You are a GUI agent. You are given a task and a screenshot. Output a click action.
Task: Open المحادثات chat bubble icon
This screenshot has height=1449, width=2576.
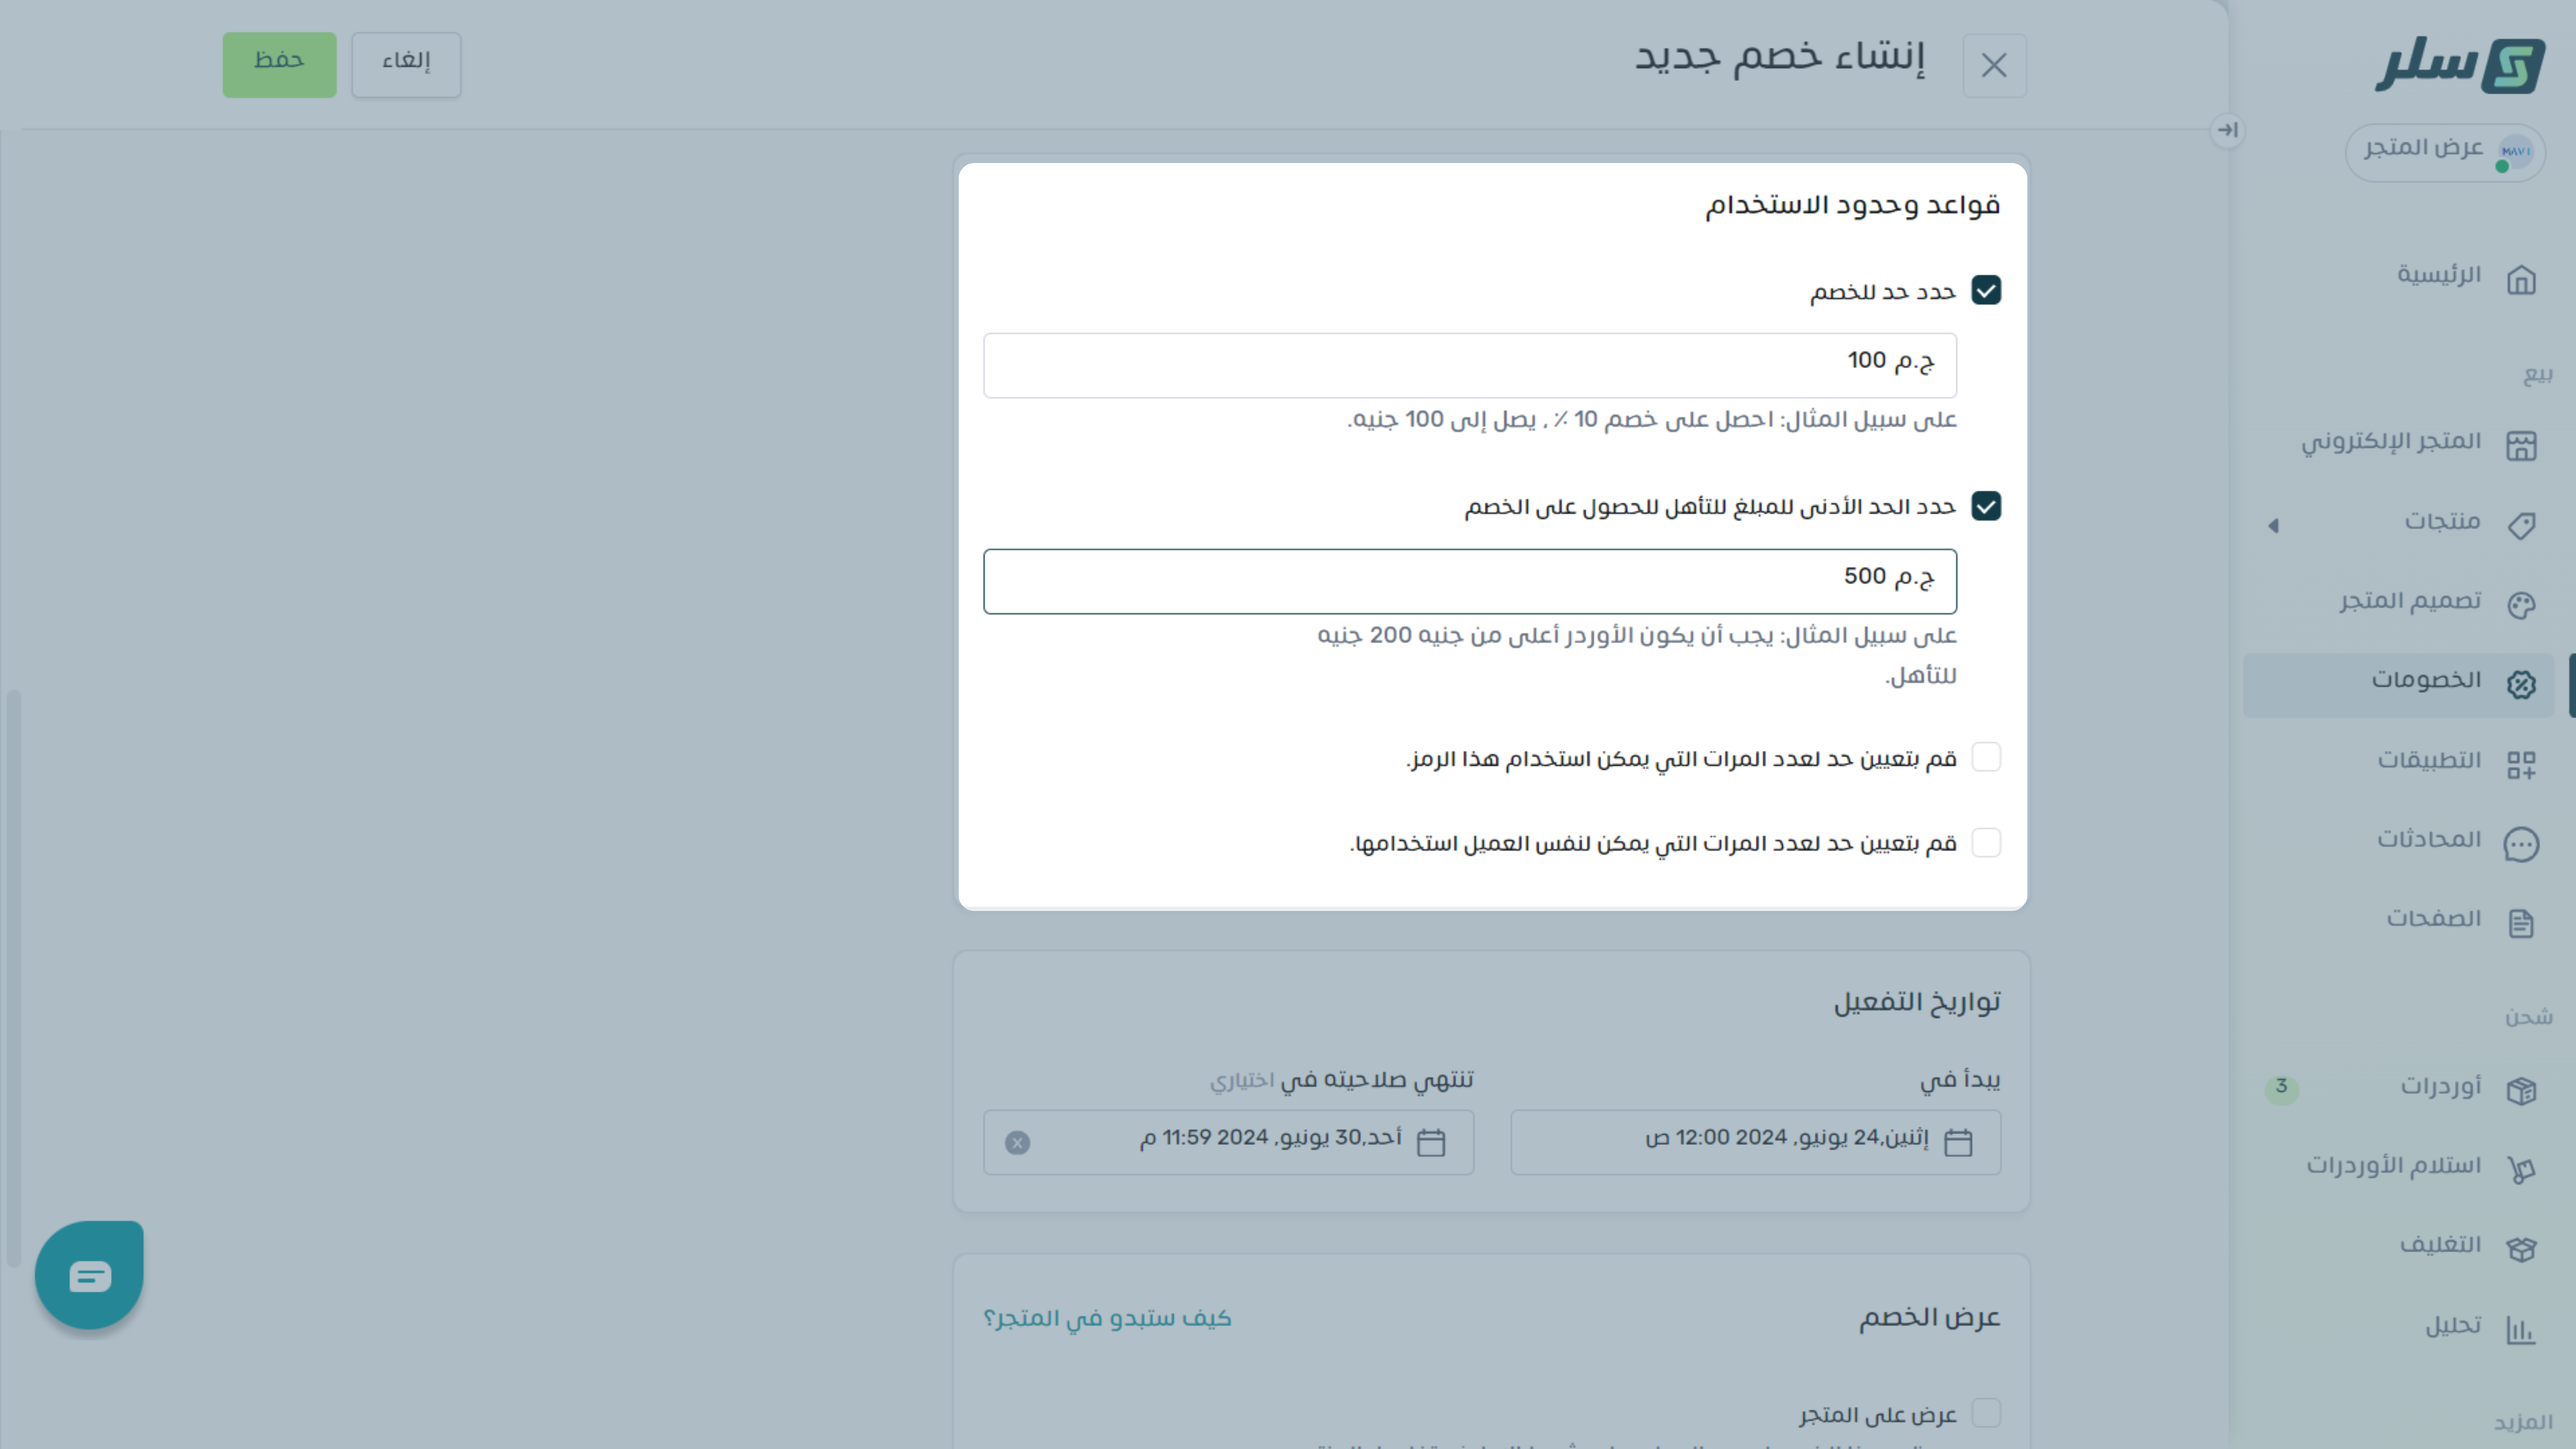tap(2521, 844)
